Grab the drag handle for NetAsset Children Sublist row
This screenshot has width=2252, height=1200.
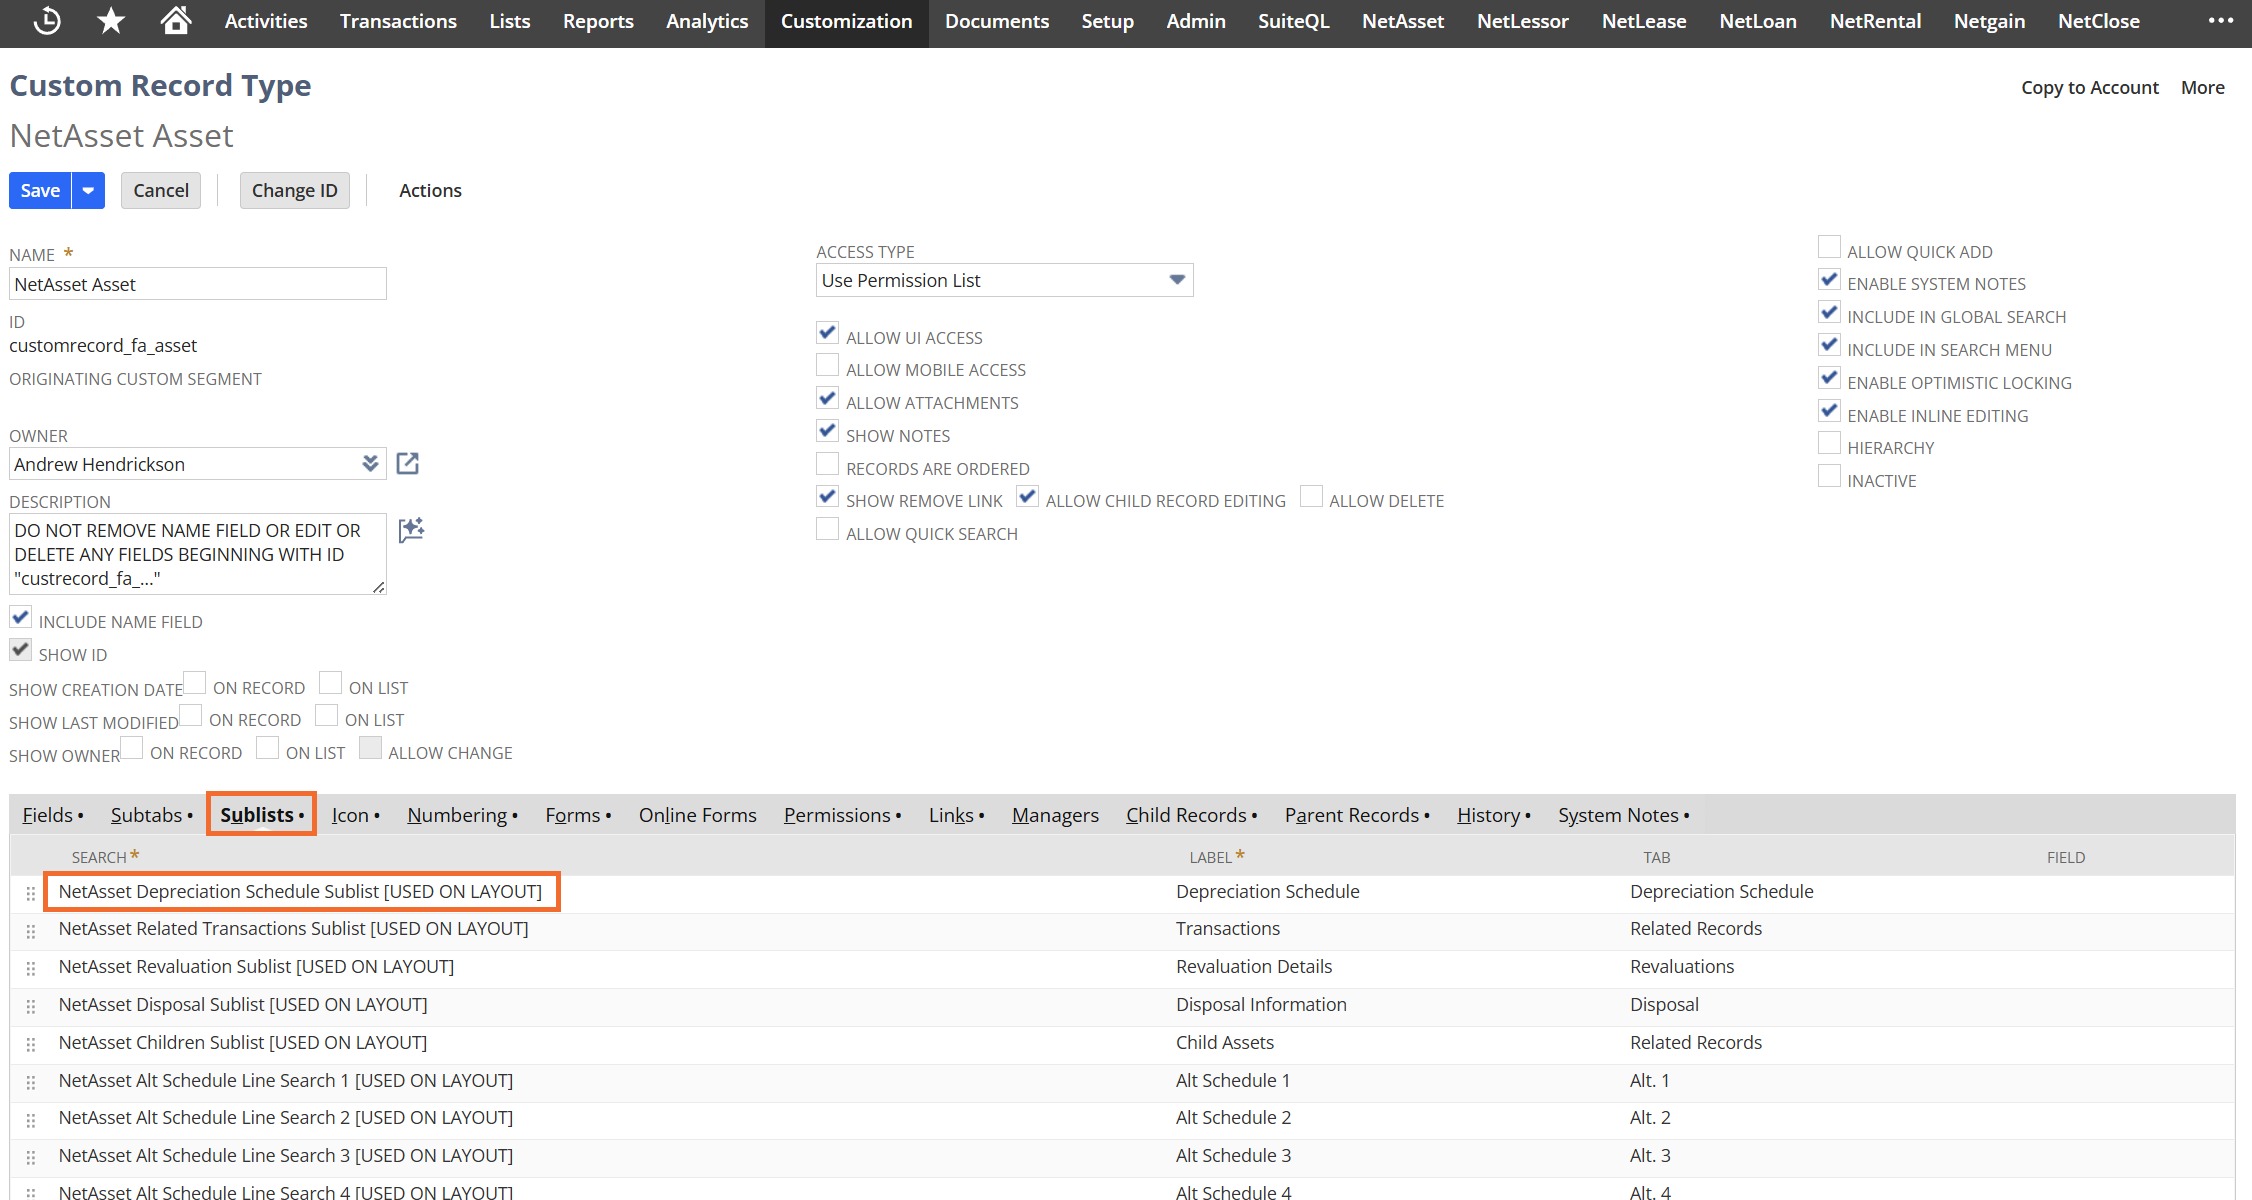tap(31, 1045)
